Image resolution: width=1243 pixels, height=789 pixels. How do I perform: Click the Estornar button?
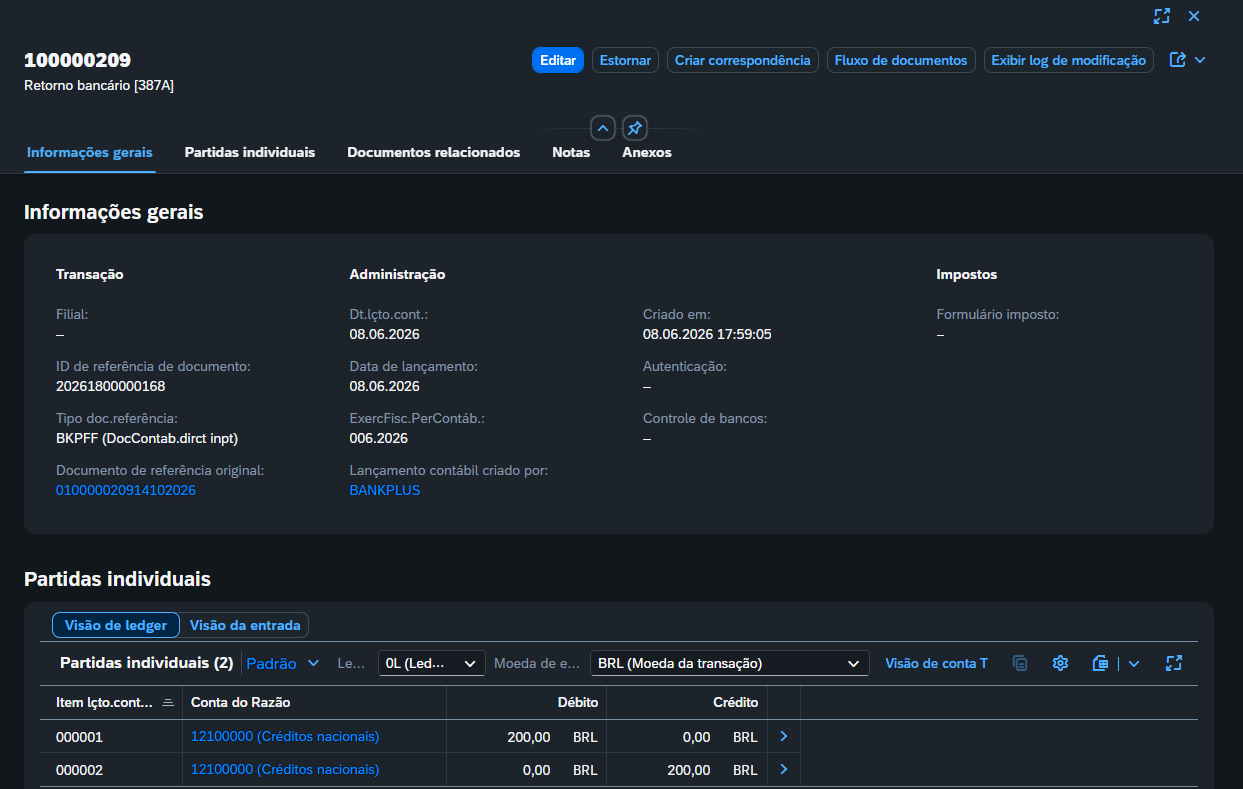625,60
